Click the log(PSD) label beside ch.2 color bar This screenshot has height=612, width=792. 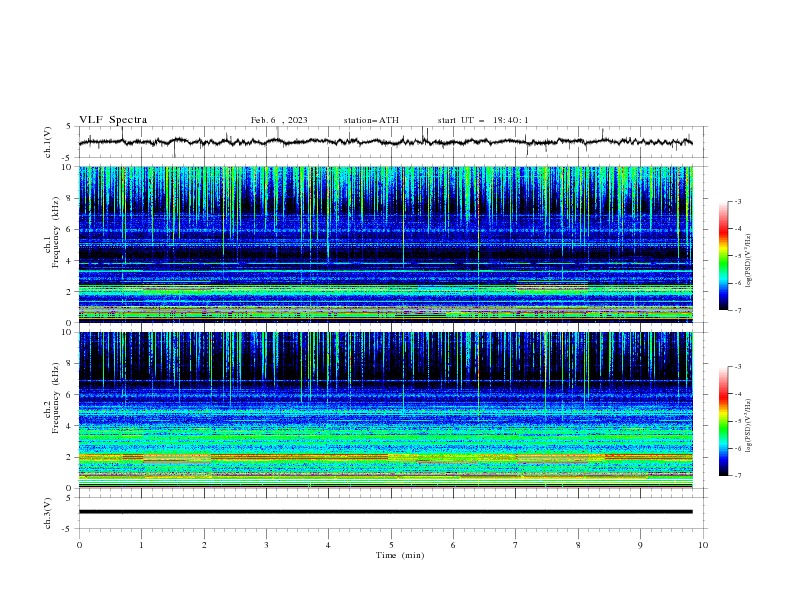click(748, 425)
